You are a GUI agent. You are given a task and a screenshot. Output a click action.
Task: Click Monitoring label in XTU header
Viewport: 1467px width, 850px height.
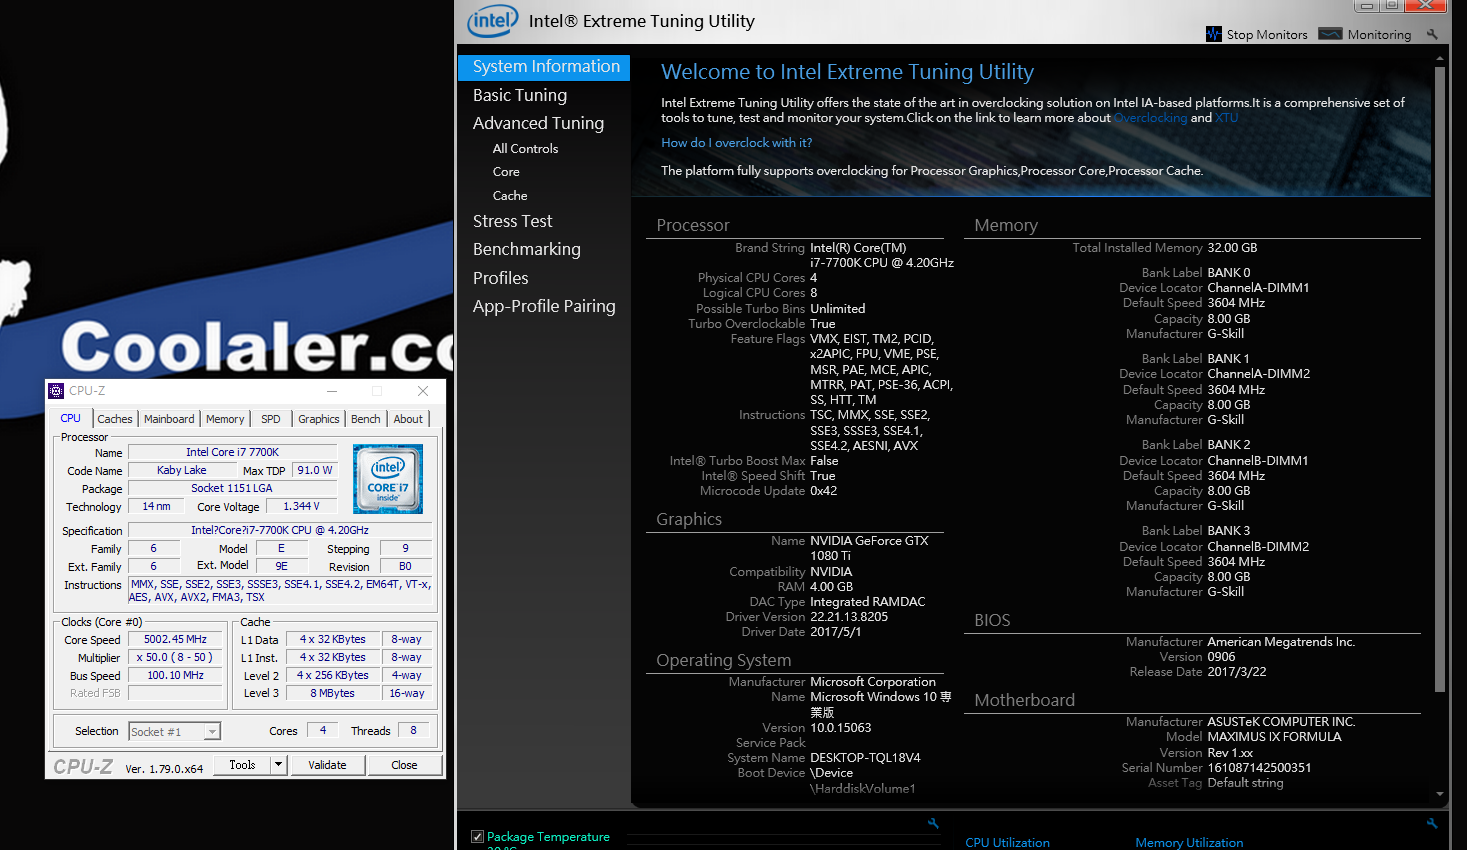(1379, 35)
